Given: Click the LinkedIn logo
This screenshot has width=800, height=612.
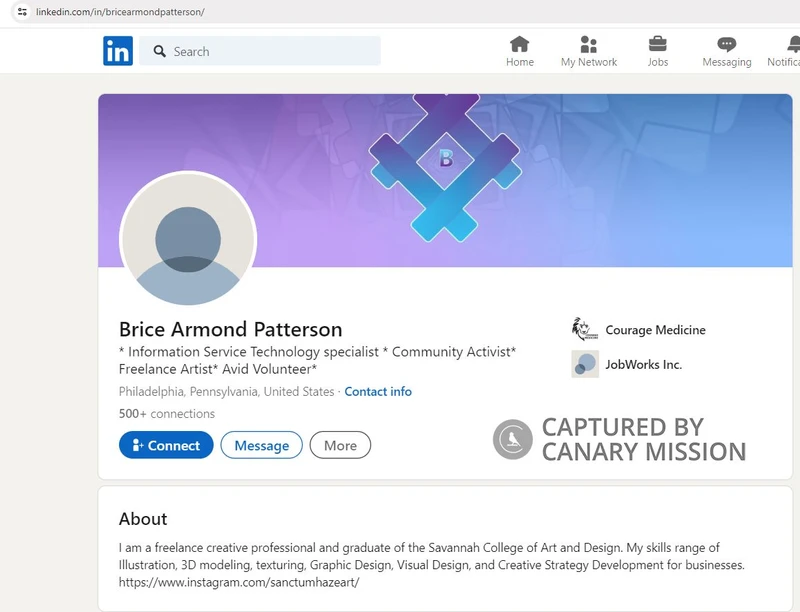Looking at the screenshot, I should point(117,50).
